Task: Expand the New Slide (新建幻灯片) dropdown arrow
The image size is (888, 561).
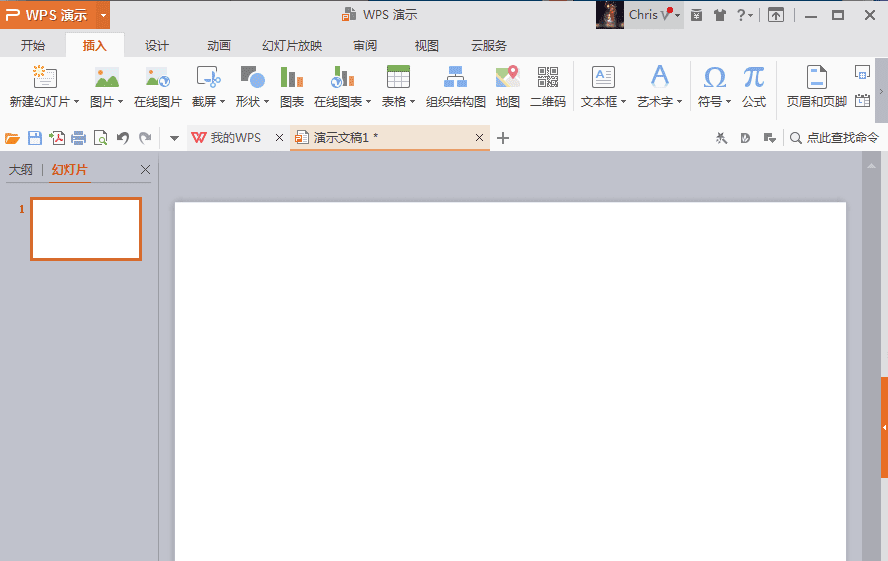Action: [x=76, y=102]
